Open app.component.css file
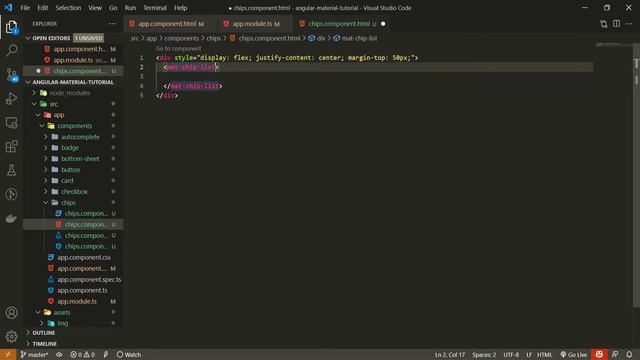Screen dimensions: 640x360 (x=84, y=258)
